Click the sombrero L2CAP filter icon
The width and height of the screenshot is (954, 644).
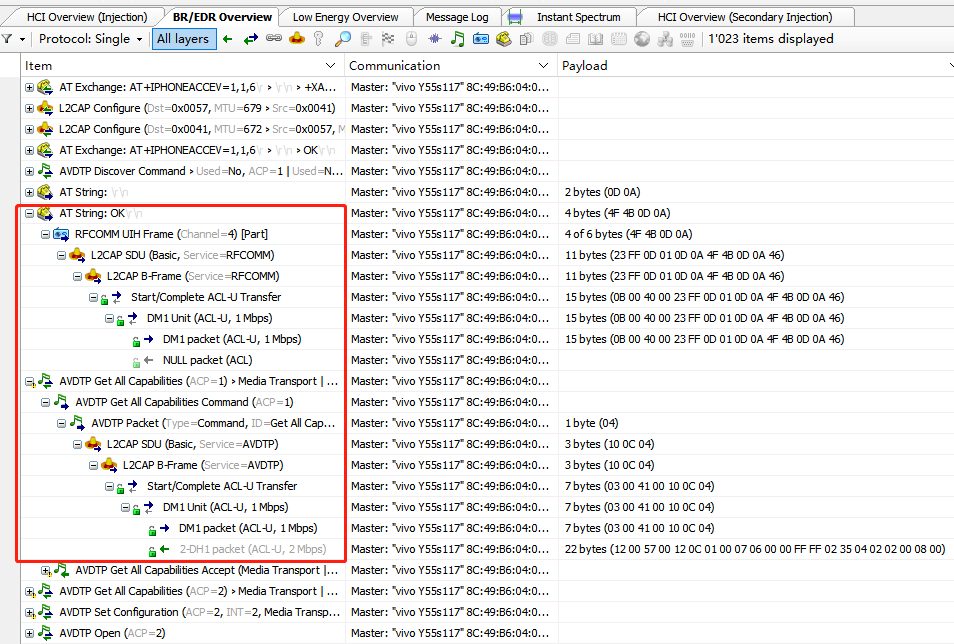(x=296, y=39)
